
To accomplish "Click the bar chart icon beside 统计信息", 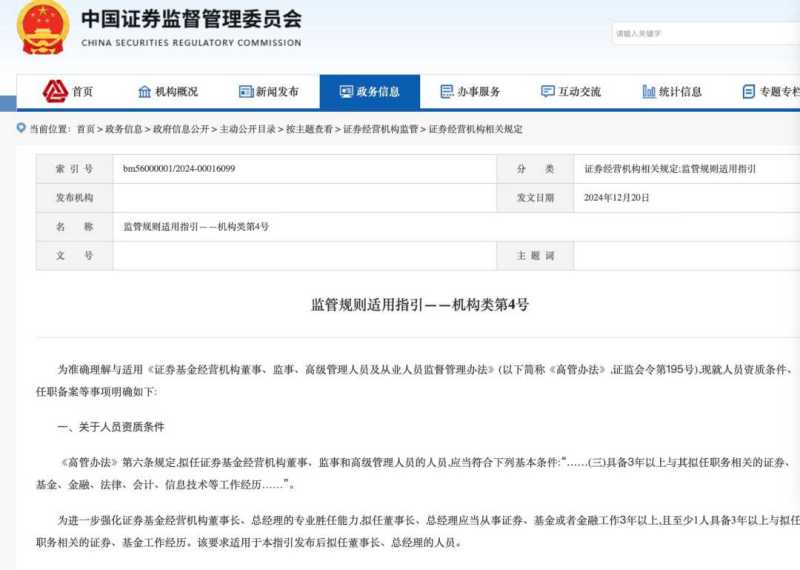I will [649, 92].
